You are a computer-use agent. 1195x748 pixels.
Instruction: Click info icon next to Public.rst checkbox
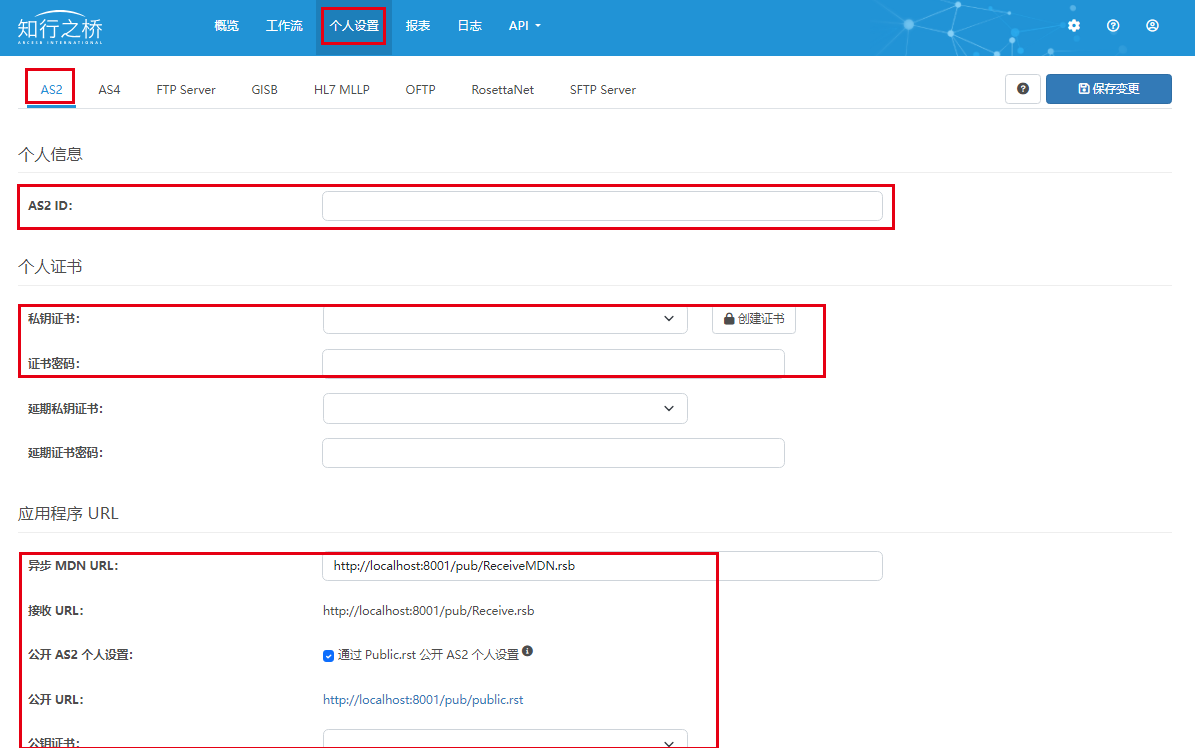click(527, 651)
